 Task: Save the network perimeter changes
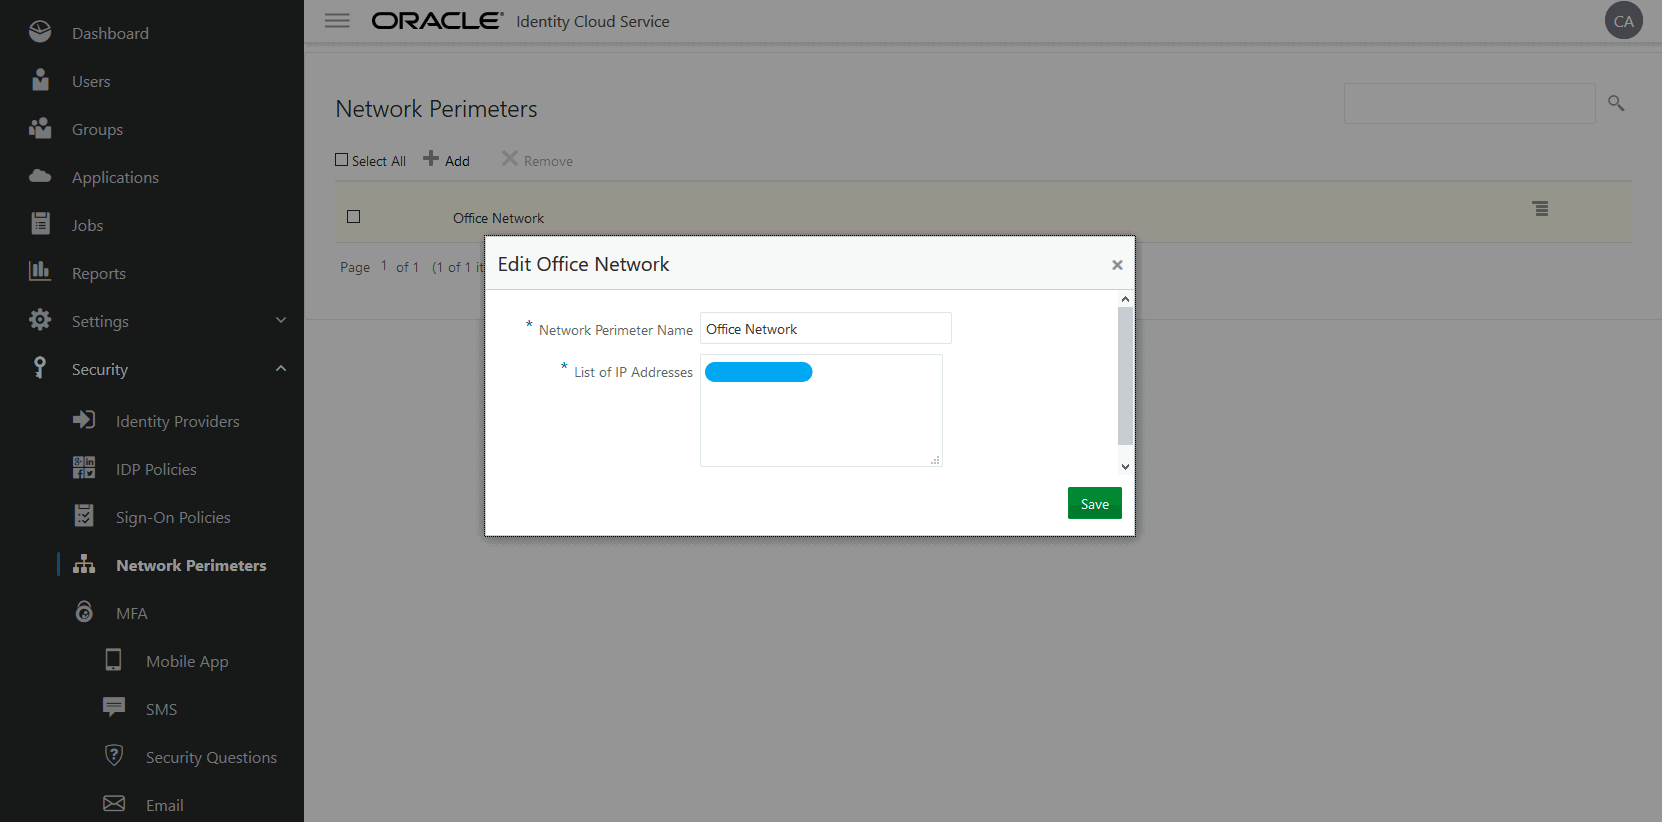click(x=1094, y=504)
